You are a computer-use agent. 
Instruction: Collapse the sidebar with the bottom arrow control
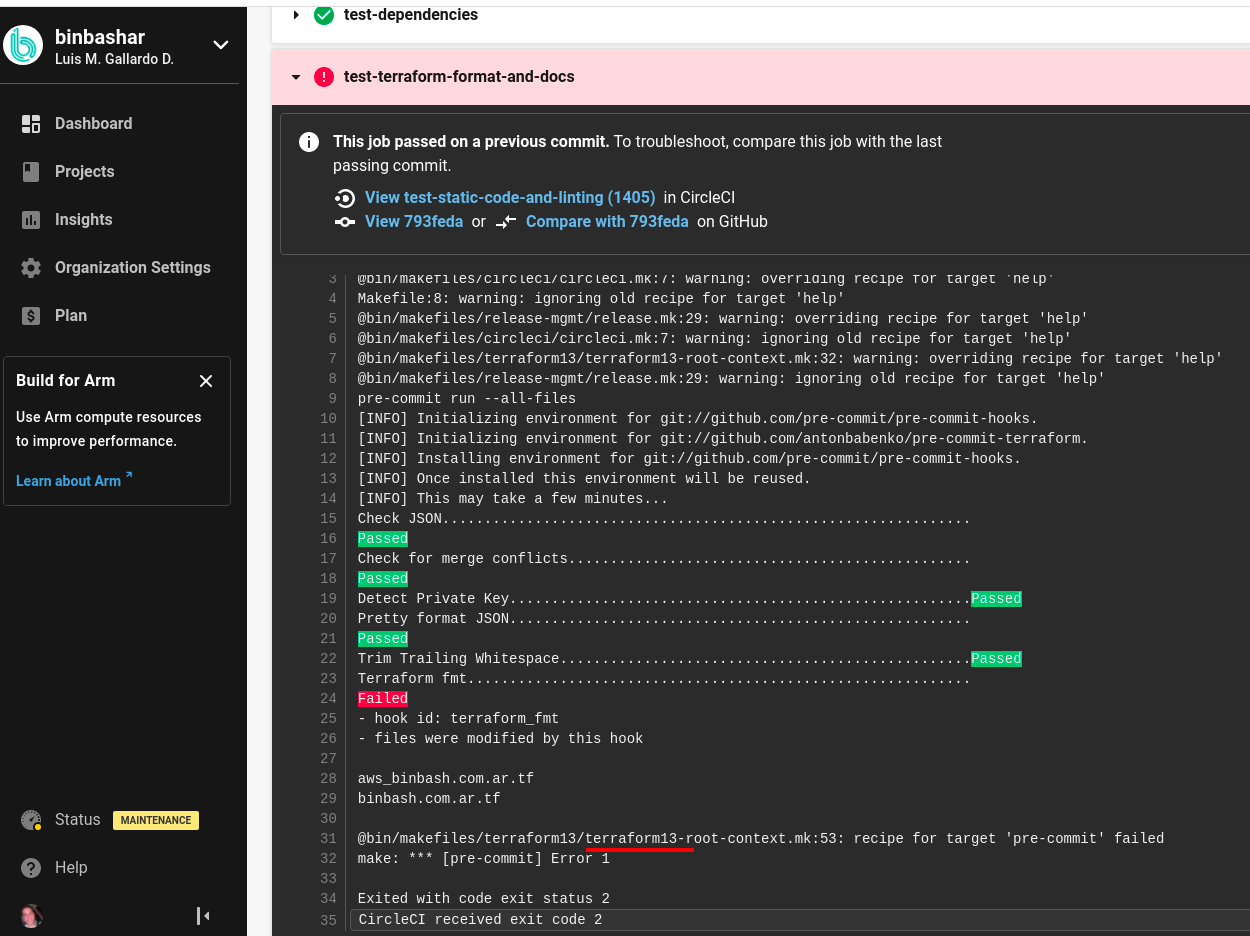point(203,915)
